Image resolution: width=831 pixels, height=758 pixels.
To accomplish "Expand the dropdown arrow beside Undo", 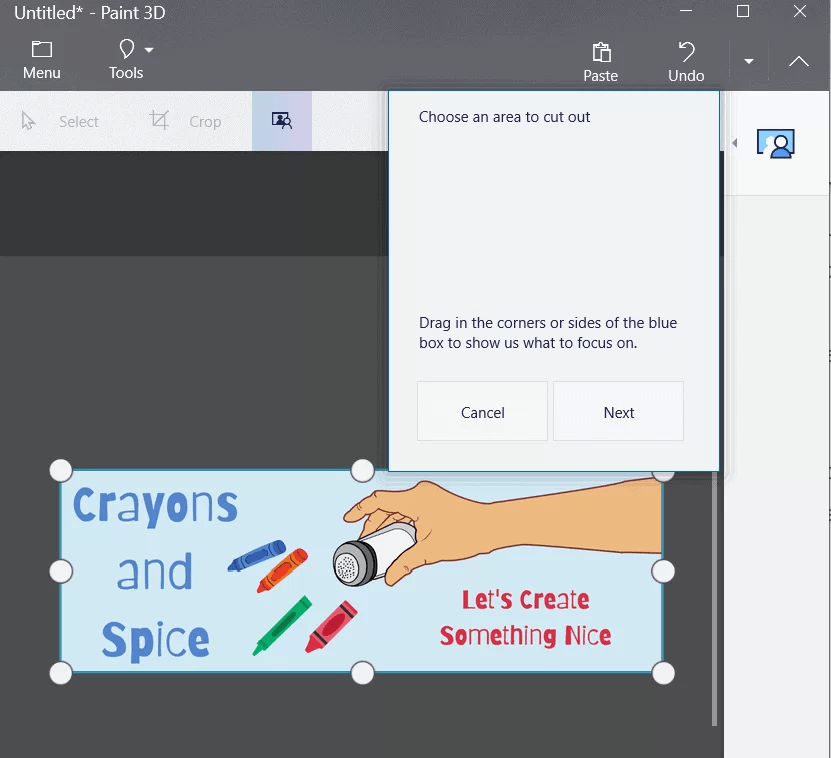I will [x=748, y=61].
